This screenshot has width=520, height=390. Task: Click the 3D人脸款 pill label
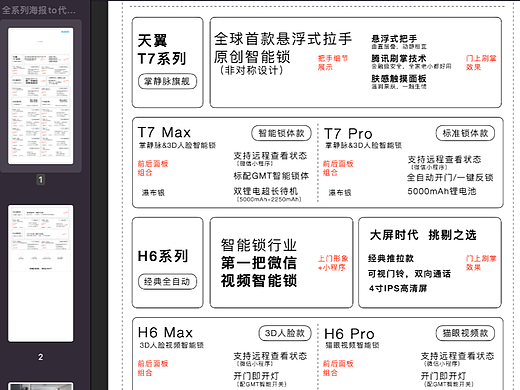285,333
